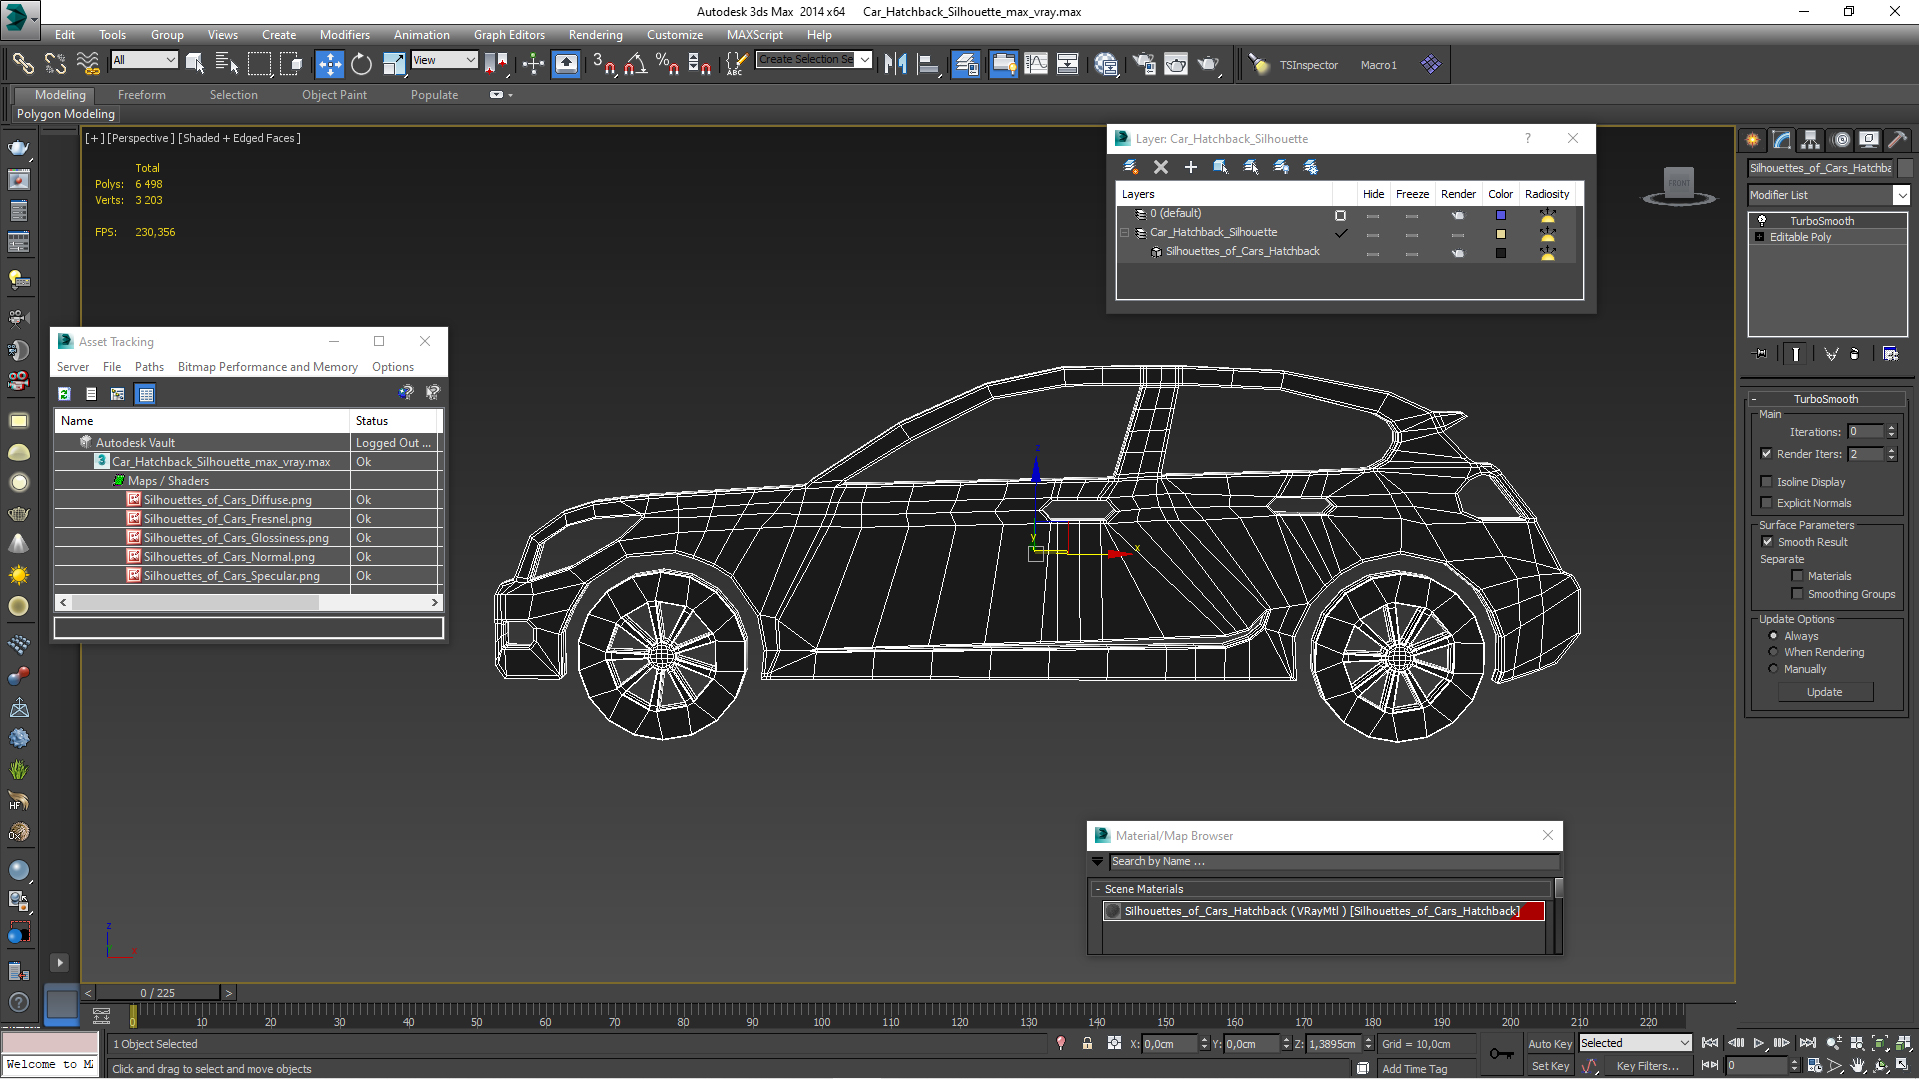Open the Hierarchy command panel tab
1920x1080 pixels.
tap(1811, 140)
